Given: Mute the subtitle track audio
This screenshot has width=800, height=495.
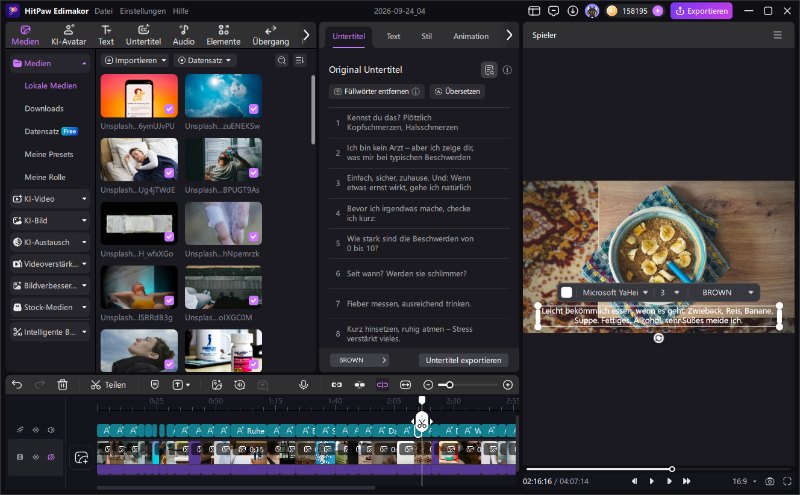Looking at the screenshot, I should (x=51, y=430).
